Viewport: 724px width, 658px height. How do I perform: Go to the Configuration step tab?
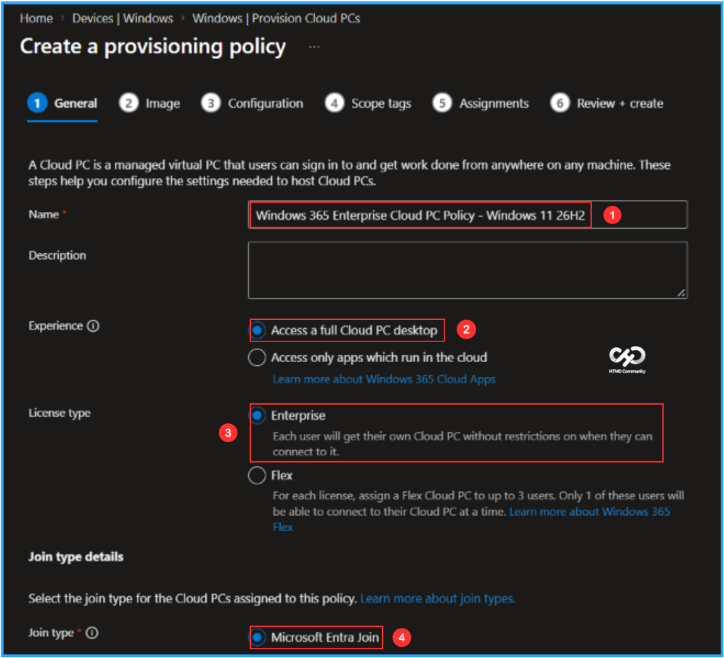click(x=252, y=103)
